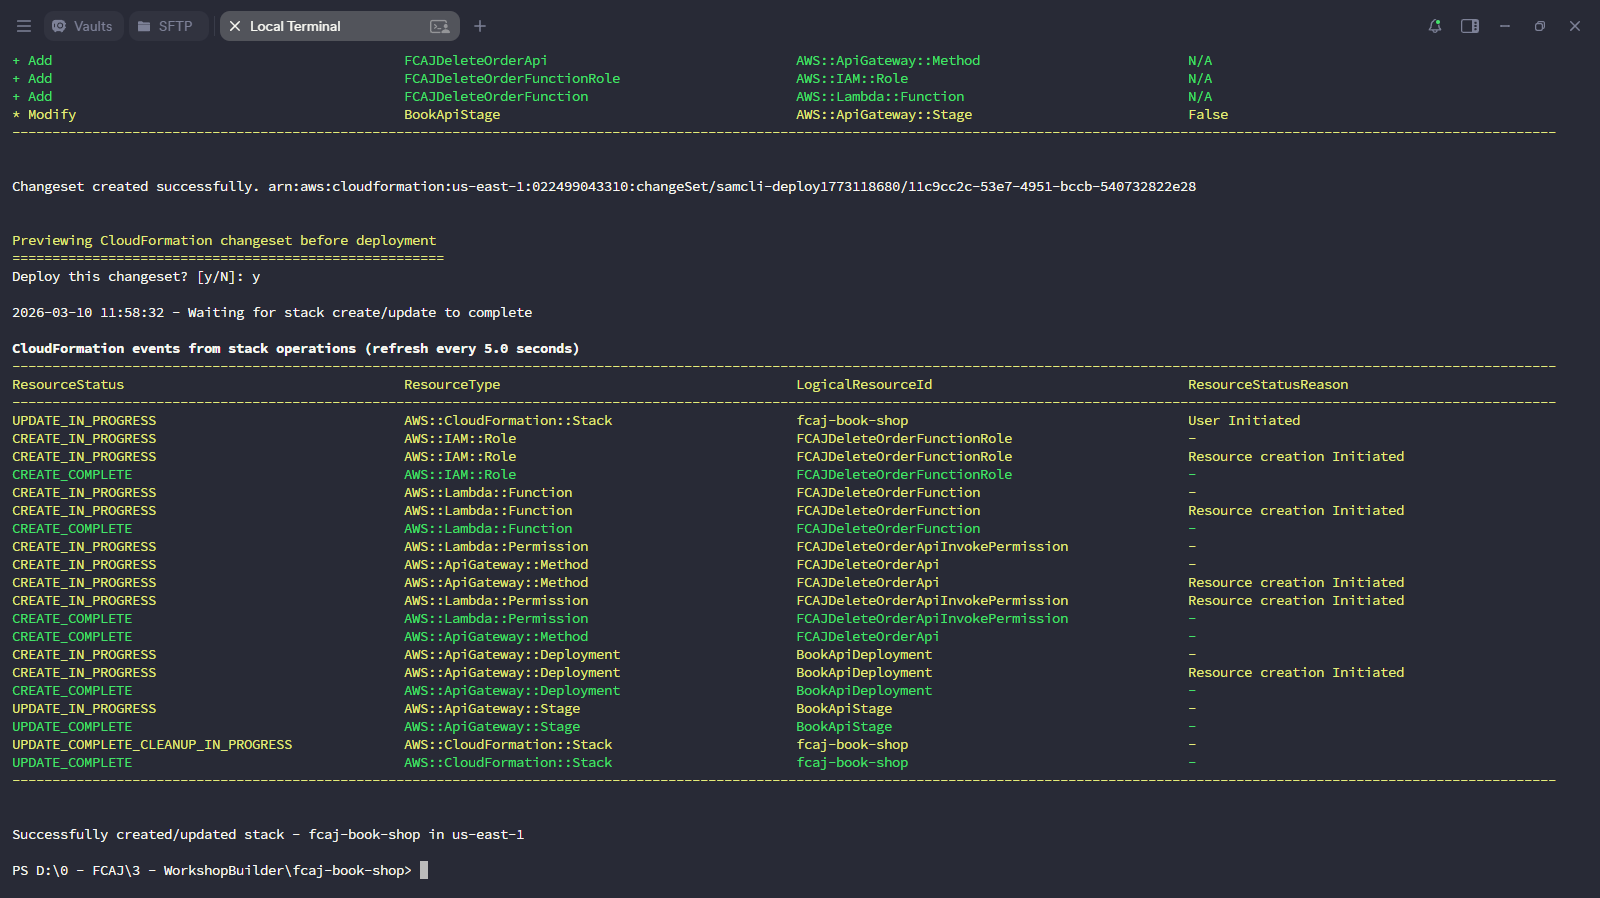Open the hamburger main menu
Screen dimensions: 1600x898
tap(24, 26)
